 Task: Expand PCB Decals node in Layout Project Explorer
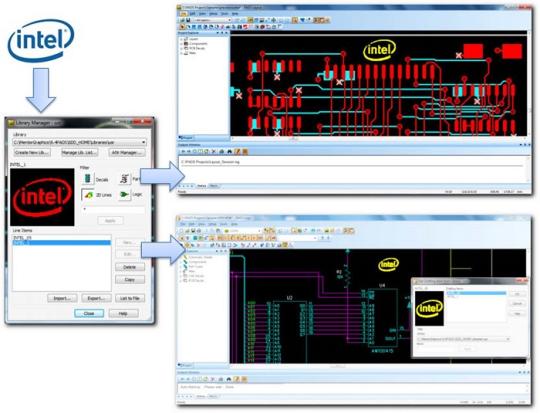pos(181,48)
